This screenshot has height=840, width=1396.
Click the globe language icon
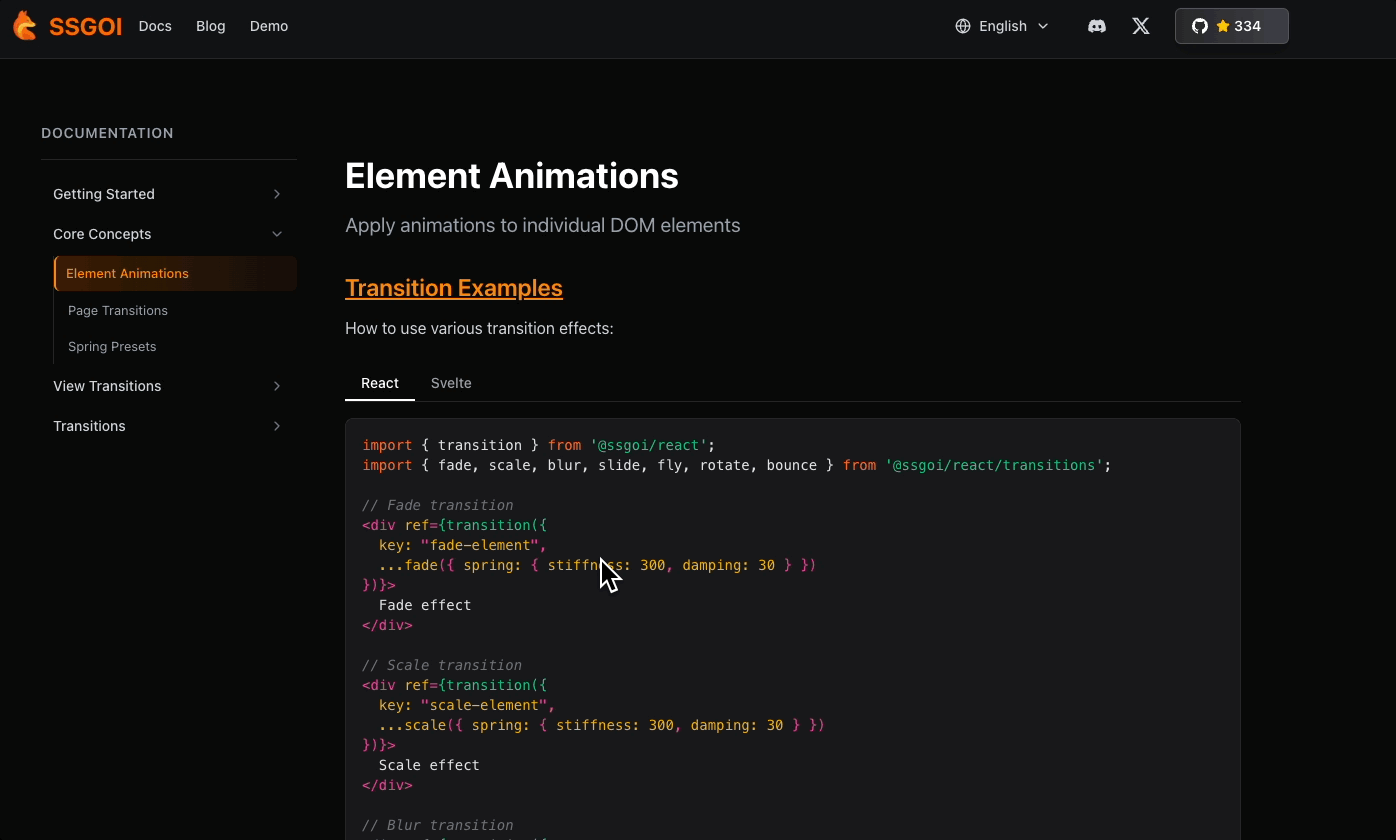pos(963,26)
